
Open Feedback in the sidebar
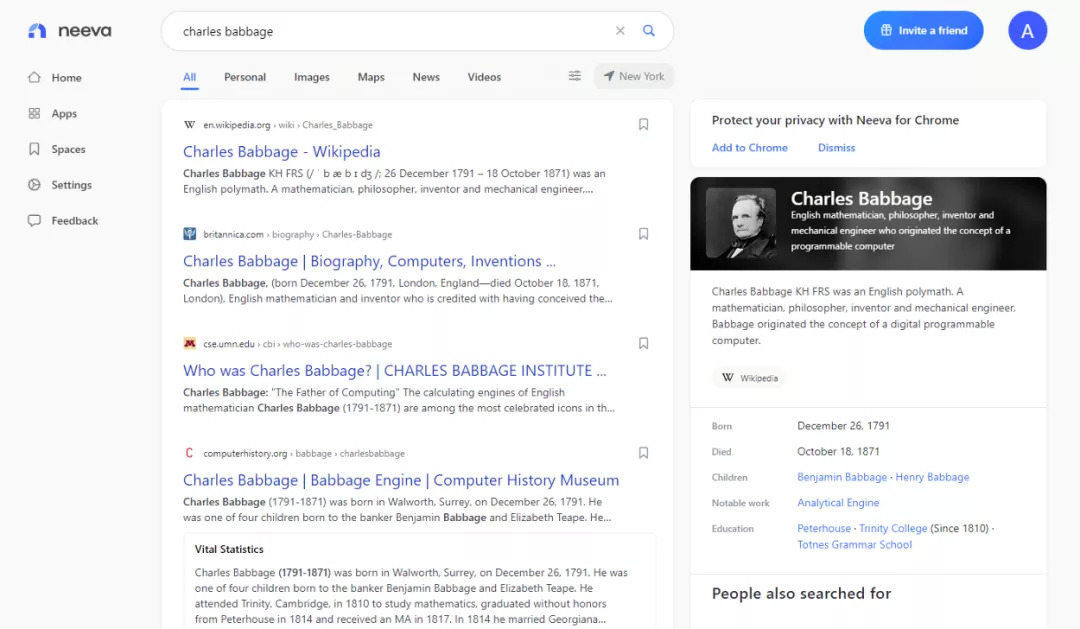coord(74,221)
